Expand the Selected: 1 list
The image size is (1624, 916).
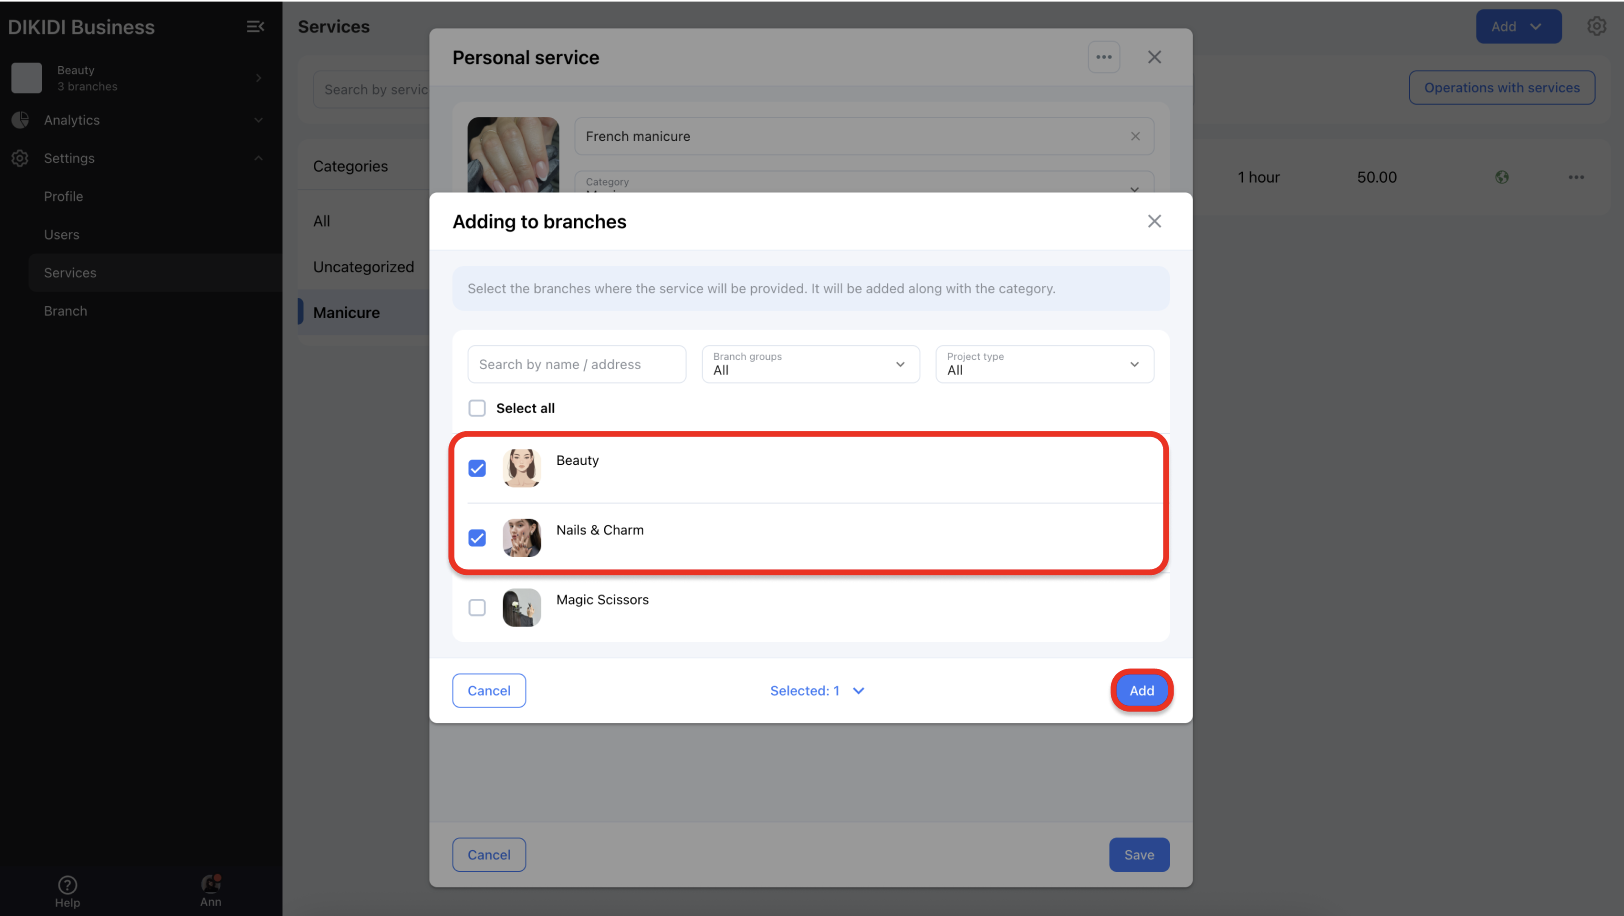pos(817,691)
